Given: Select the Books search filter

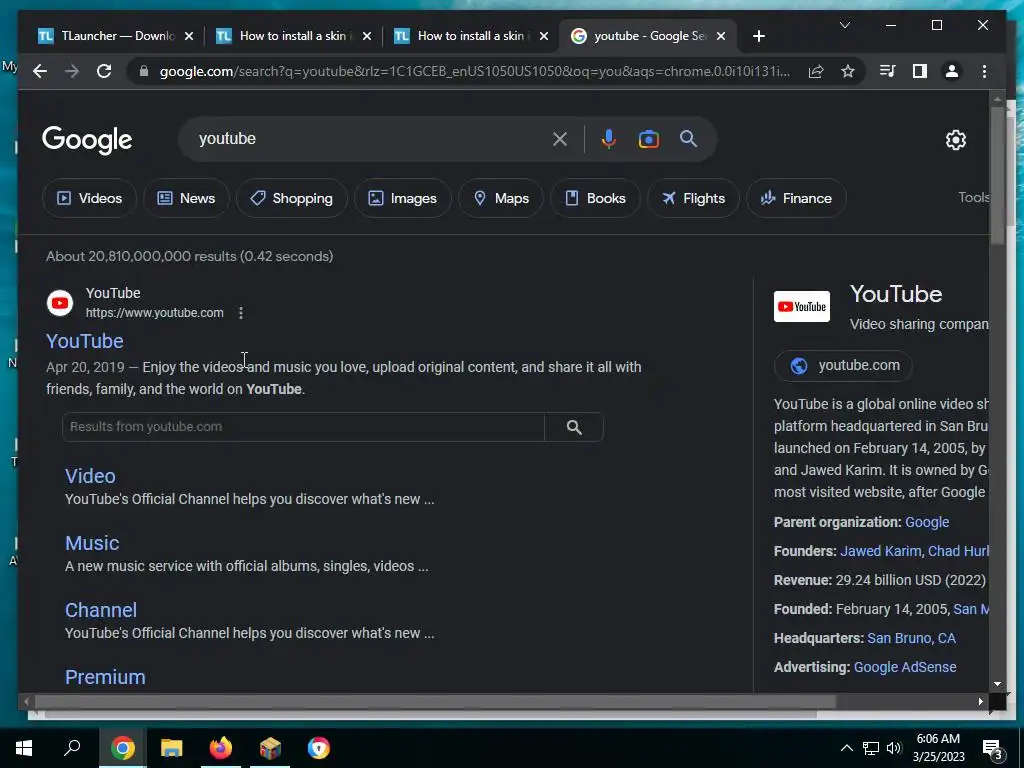Looking at the screenshot, I should coord(595,198).
